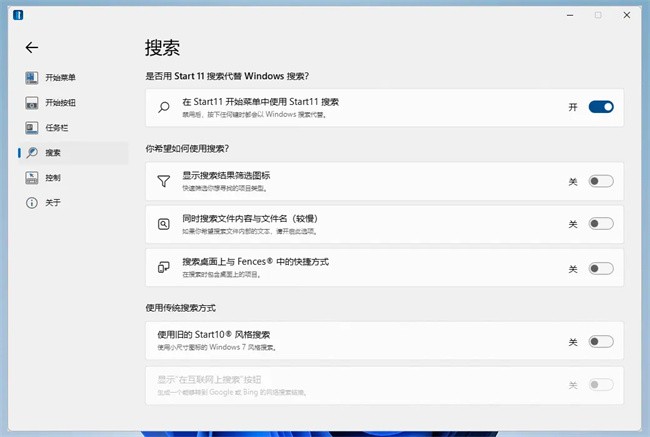Click 使用旧的 Start10 风格搜索 label
The image size is (650, 437).
(213, 335)
